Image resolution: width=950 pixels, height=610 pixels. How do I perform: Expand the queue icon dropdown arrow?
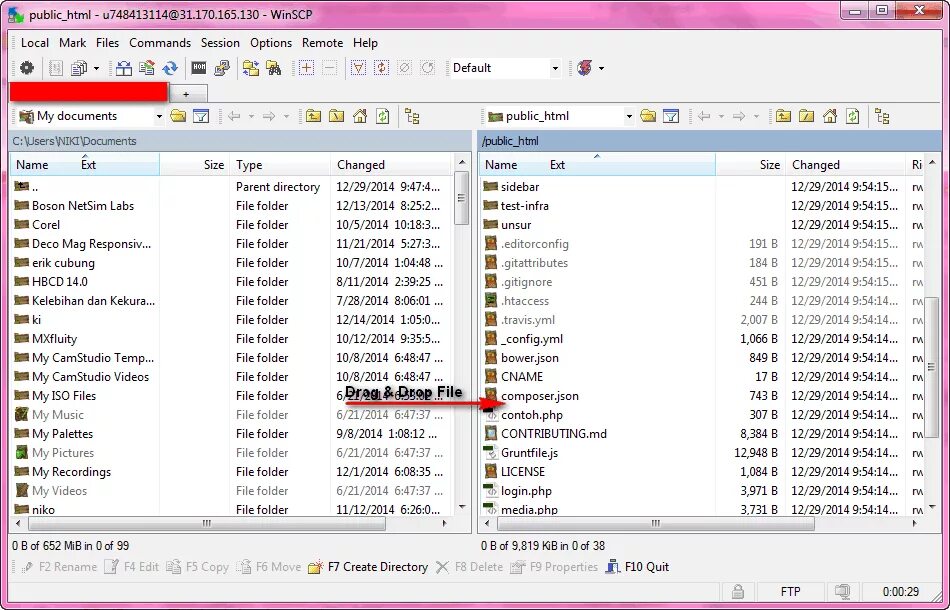click(x=96, y=68)
